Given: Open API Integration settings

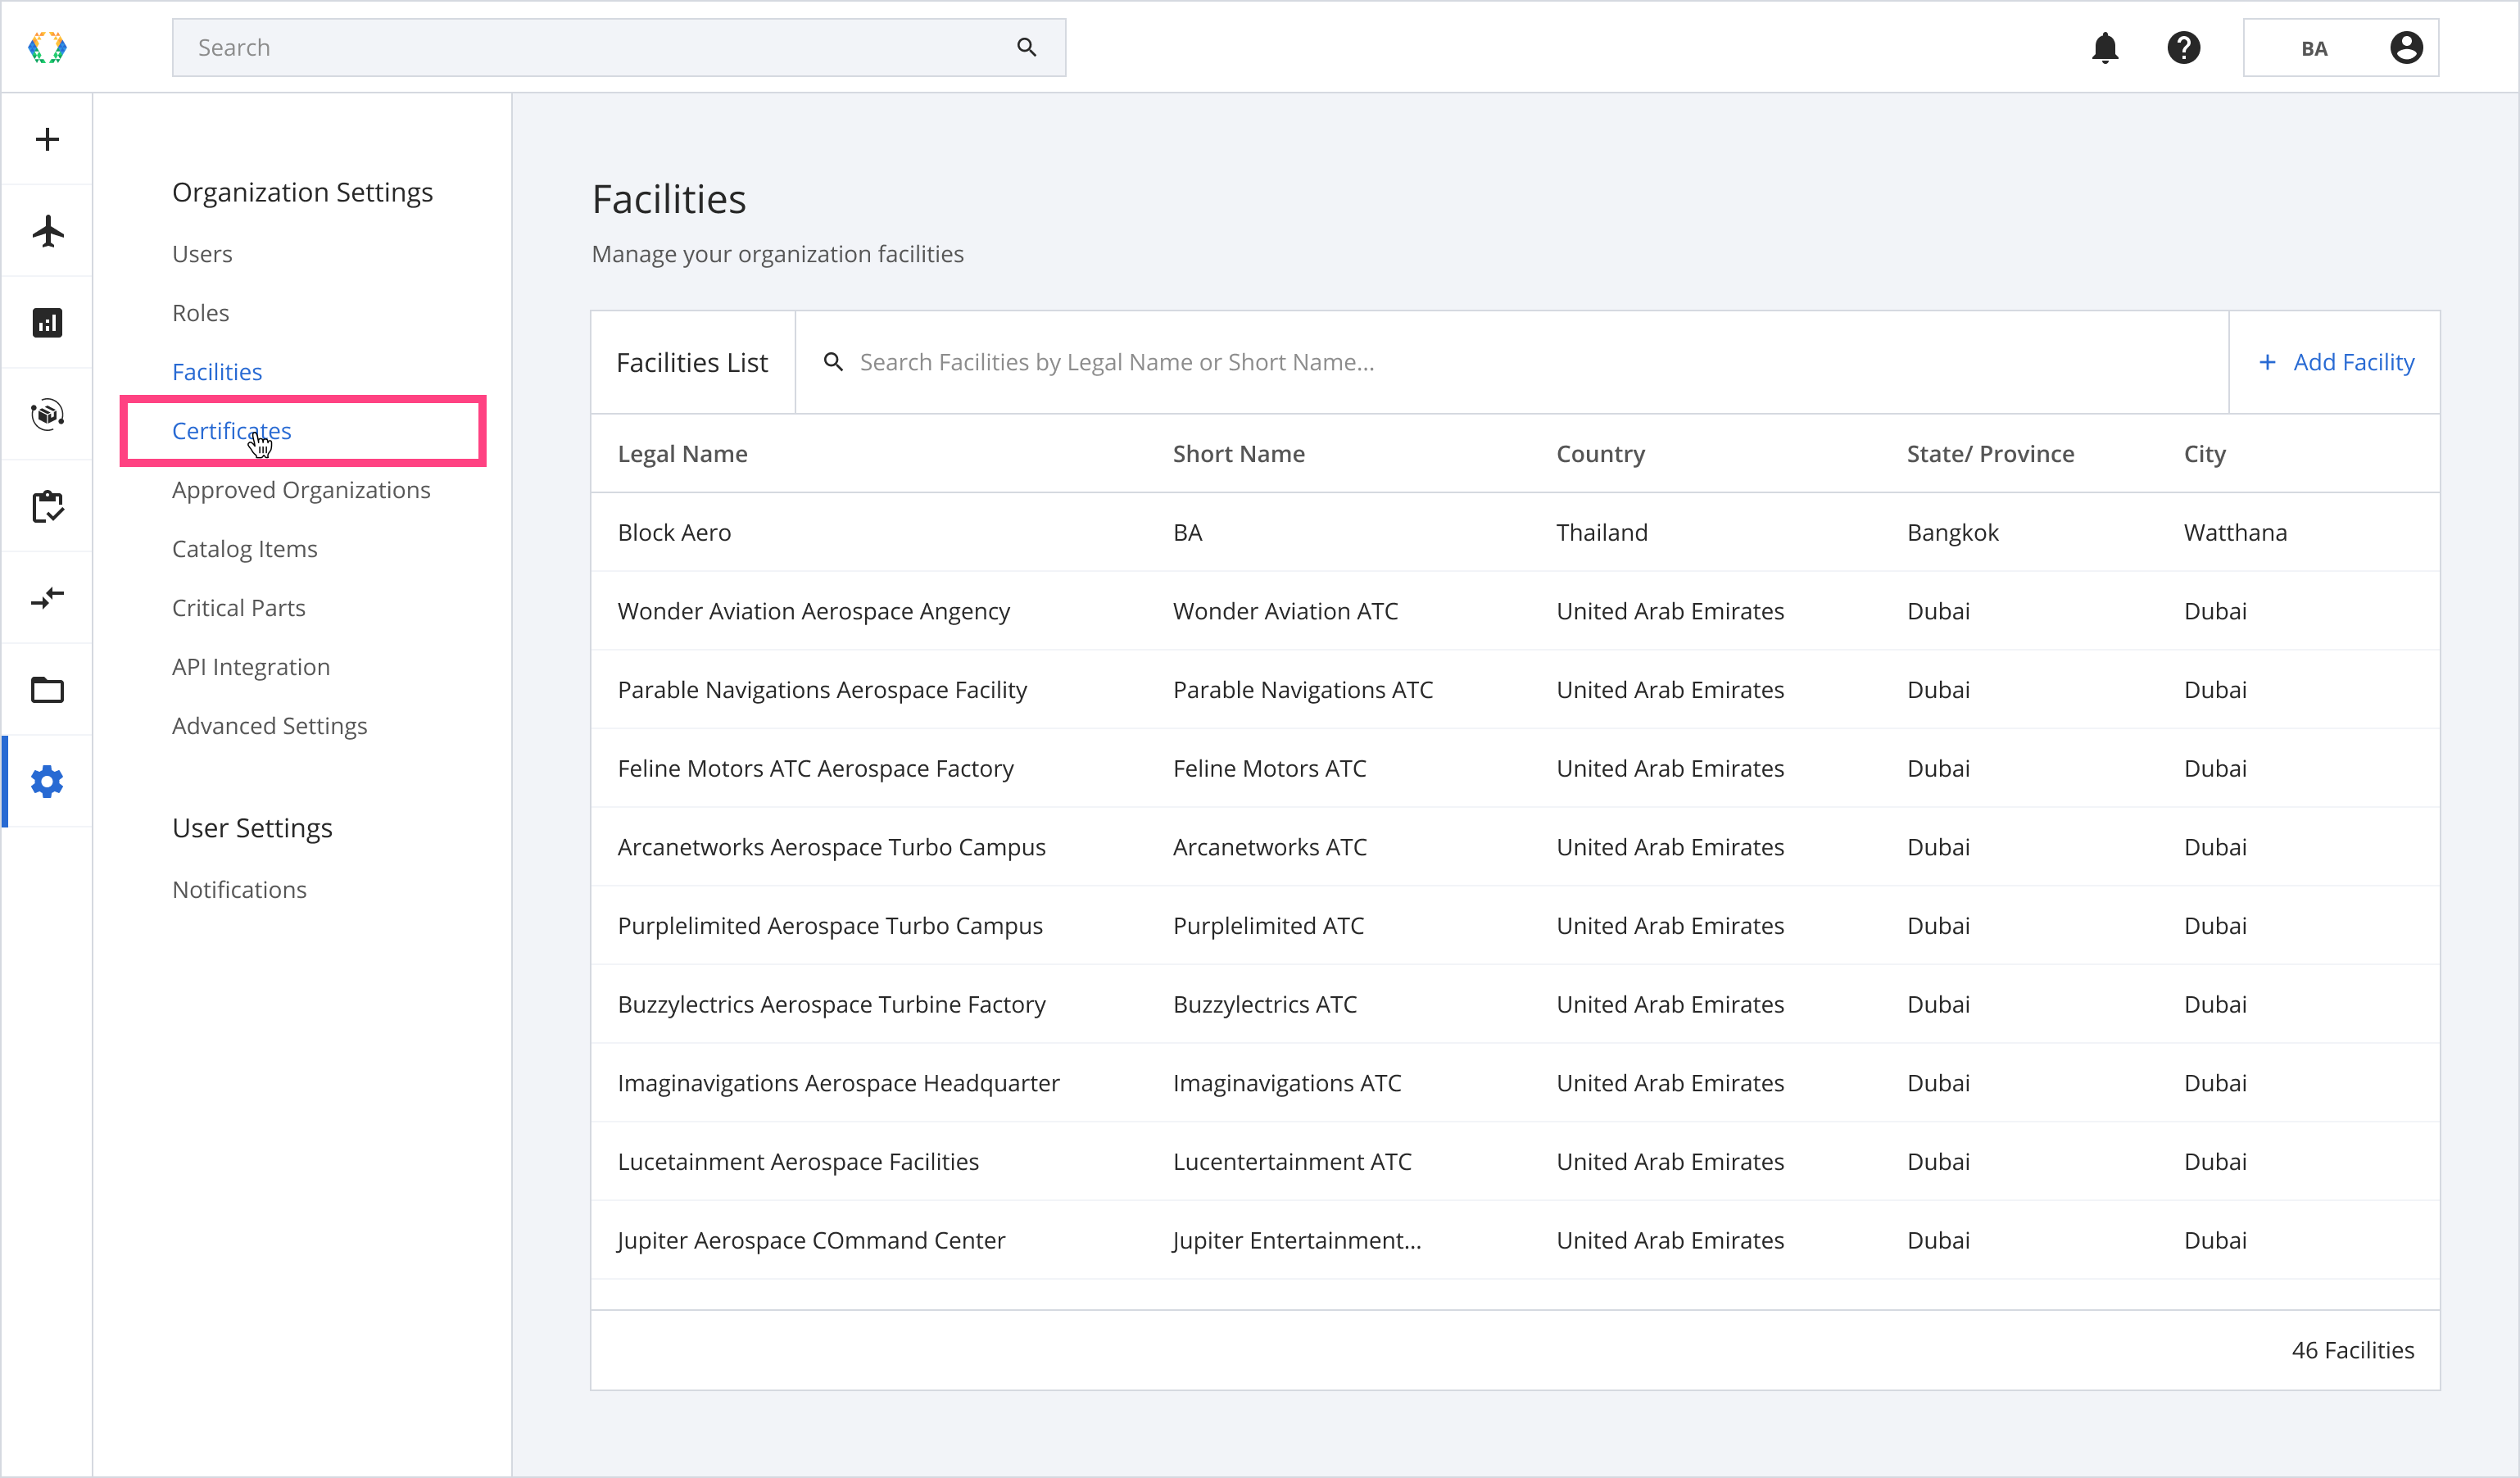Looking at the screenshot, I should tap(251, 667).
